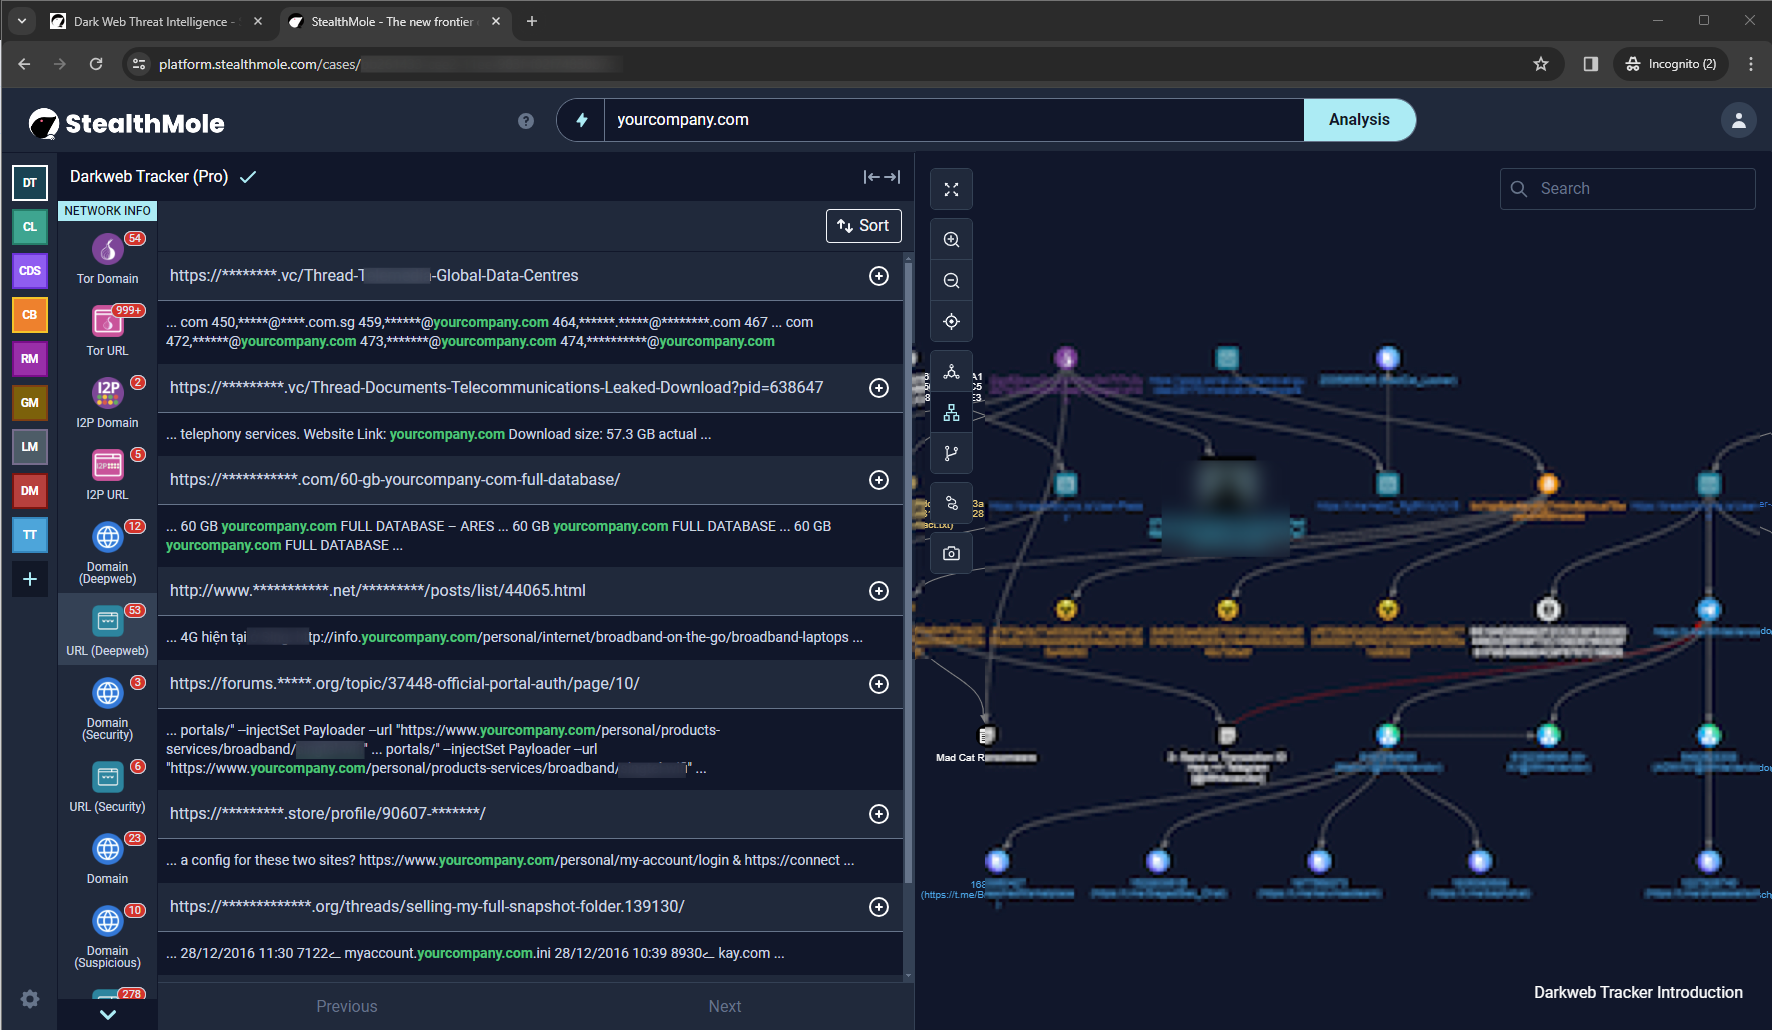Open the RM sidebar module
The image size is (1772, 1030).
point(30,359)
